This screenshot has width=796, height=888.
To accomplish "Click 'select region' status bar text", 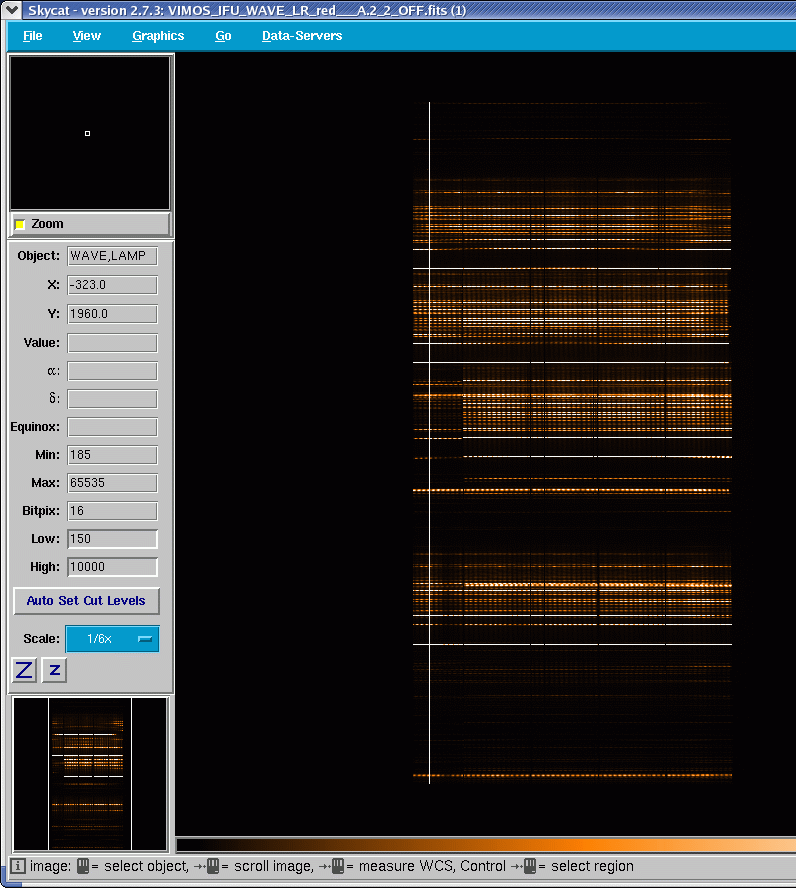I will coord(592,866).
